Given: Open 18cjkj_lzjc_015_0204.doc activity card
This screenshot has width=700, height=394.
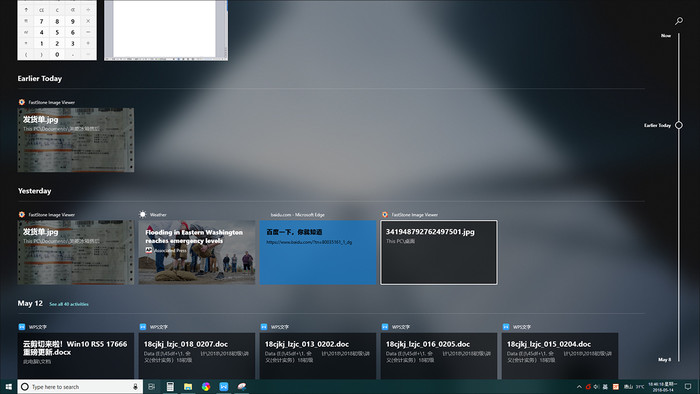Looking at the screenshot, I should 560,356.
